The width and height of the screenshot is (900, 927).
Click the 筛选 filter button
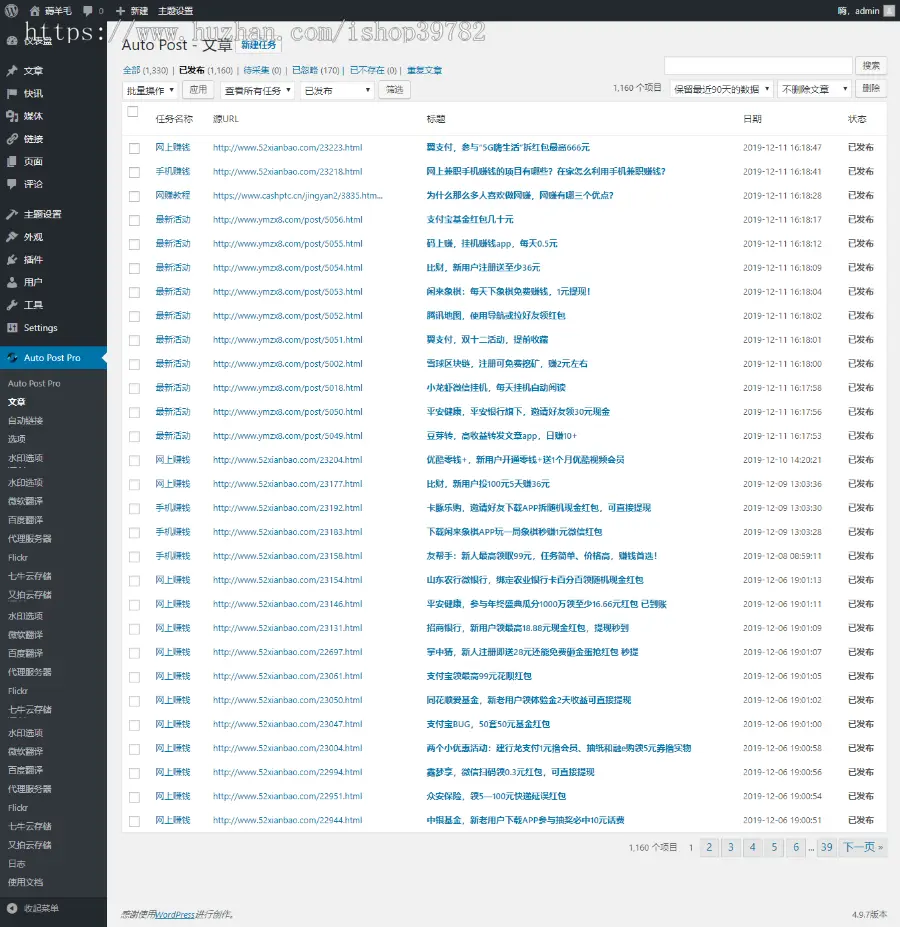click(x=394, y=89)
